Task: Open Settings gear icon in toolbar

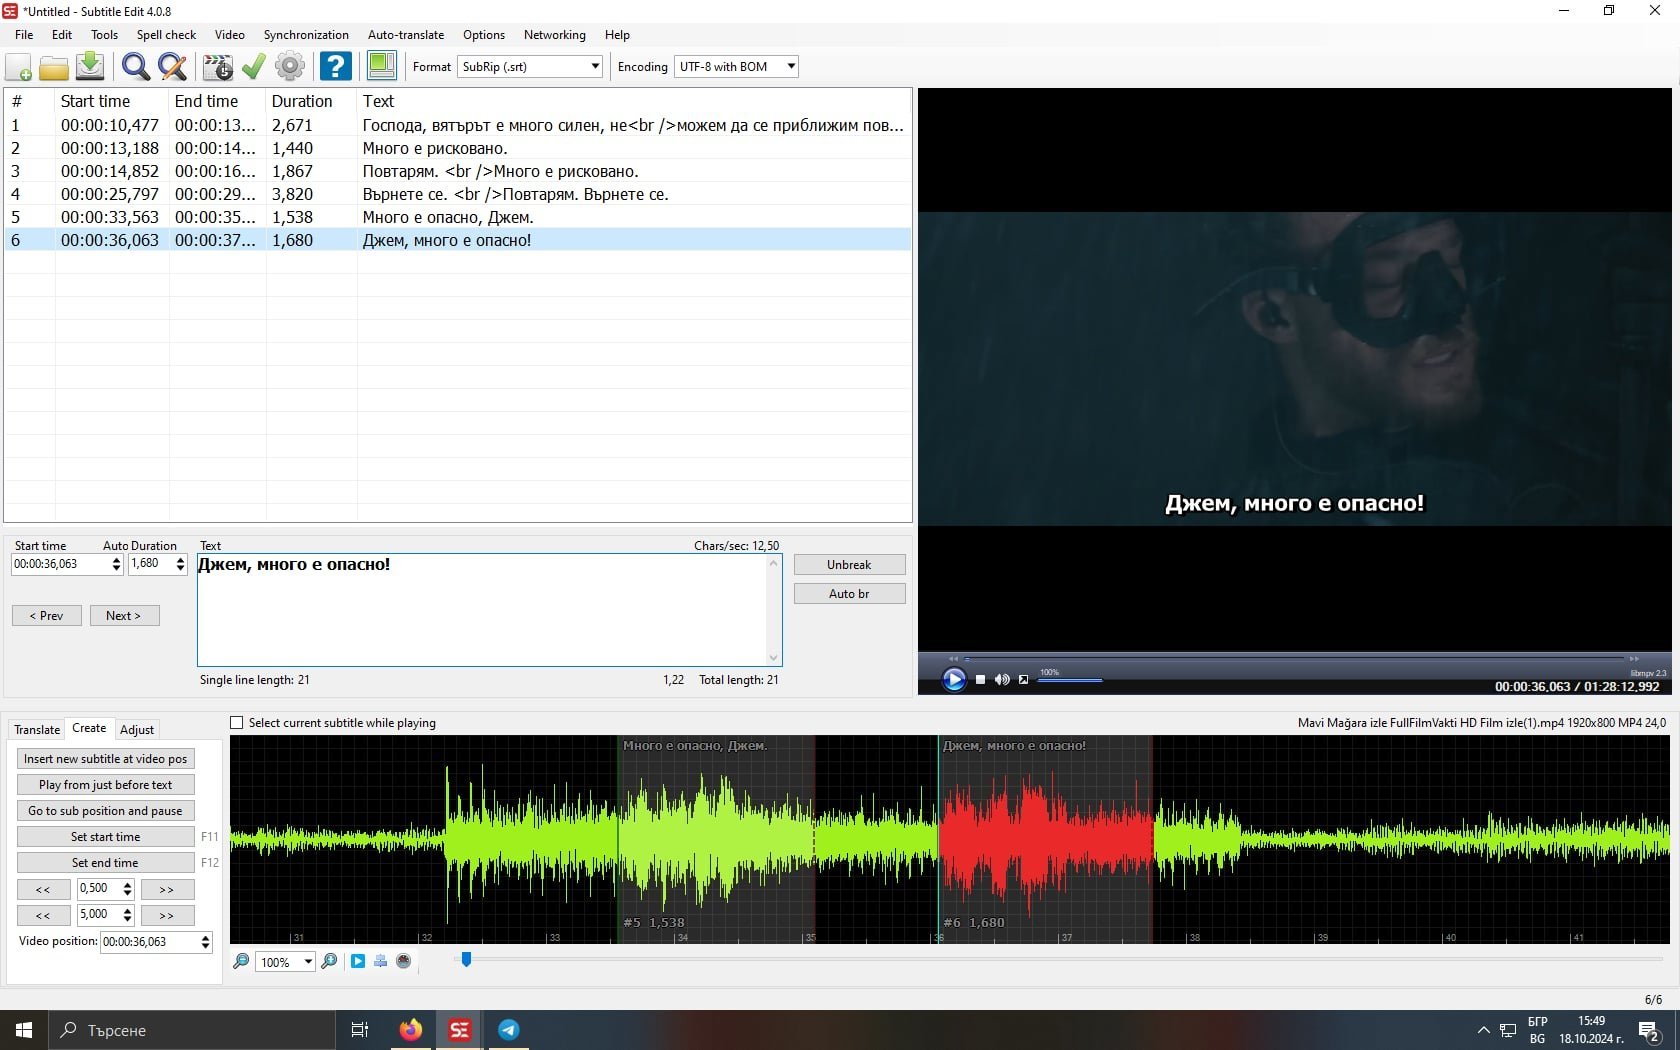Action: point(290,67)
